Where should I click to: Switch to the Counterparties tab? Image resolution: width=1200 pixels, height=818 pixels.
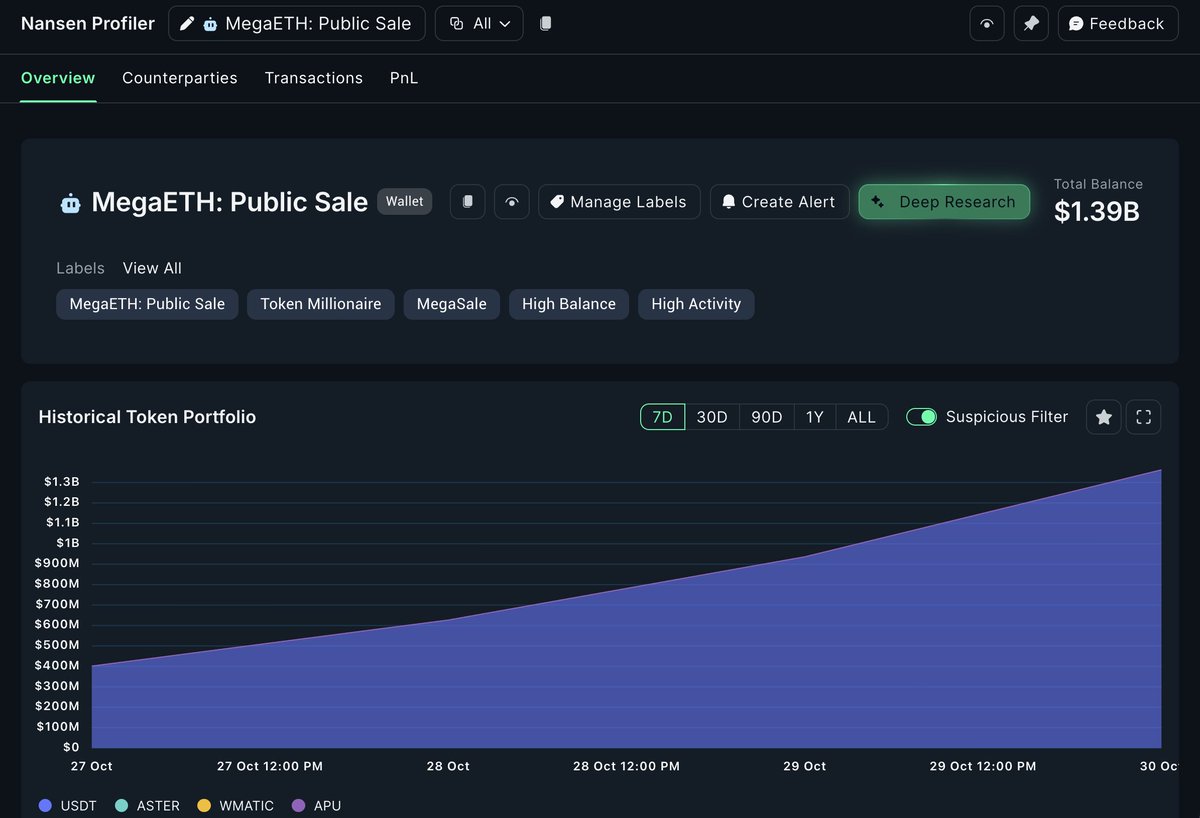pyautogui.click(x=180, y=77)
